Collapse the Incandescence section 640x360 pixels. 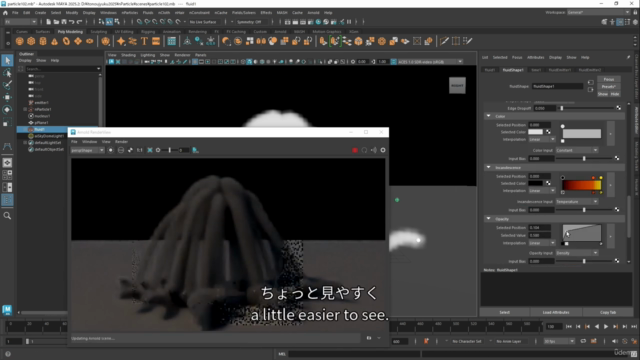click(x=489, y=167)
